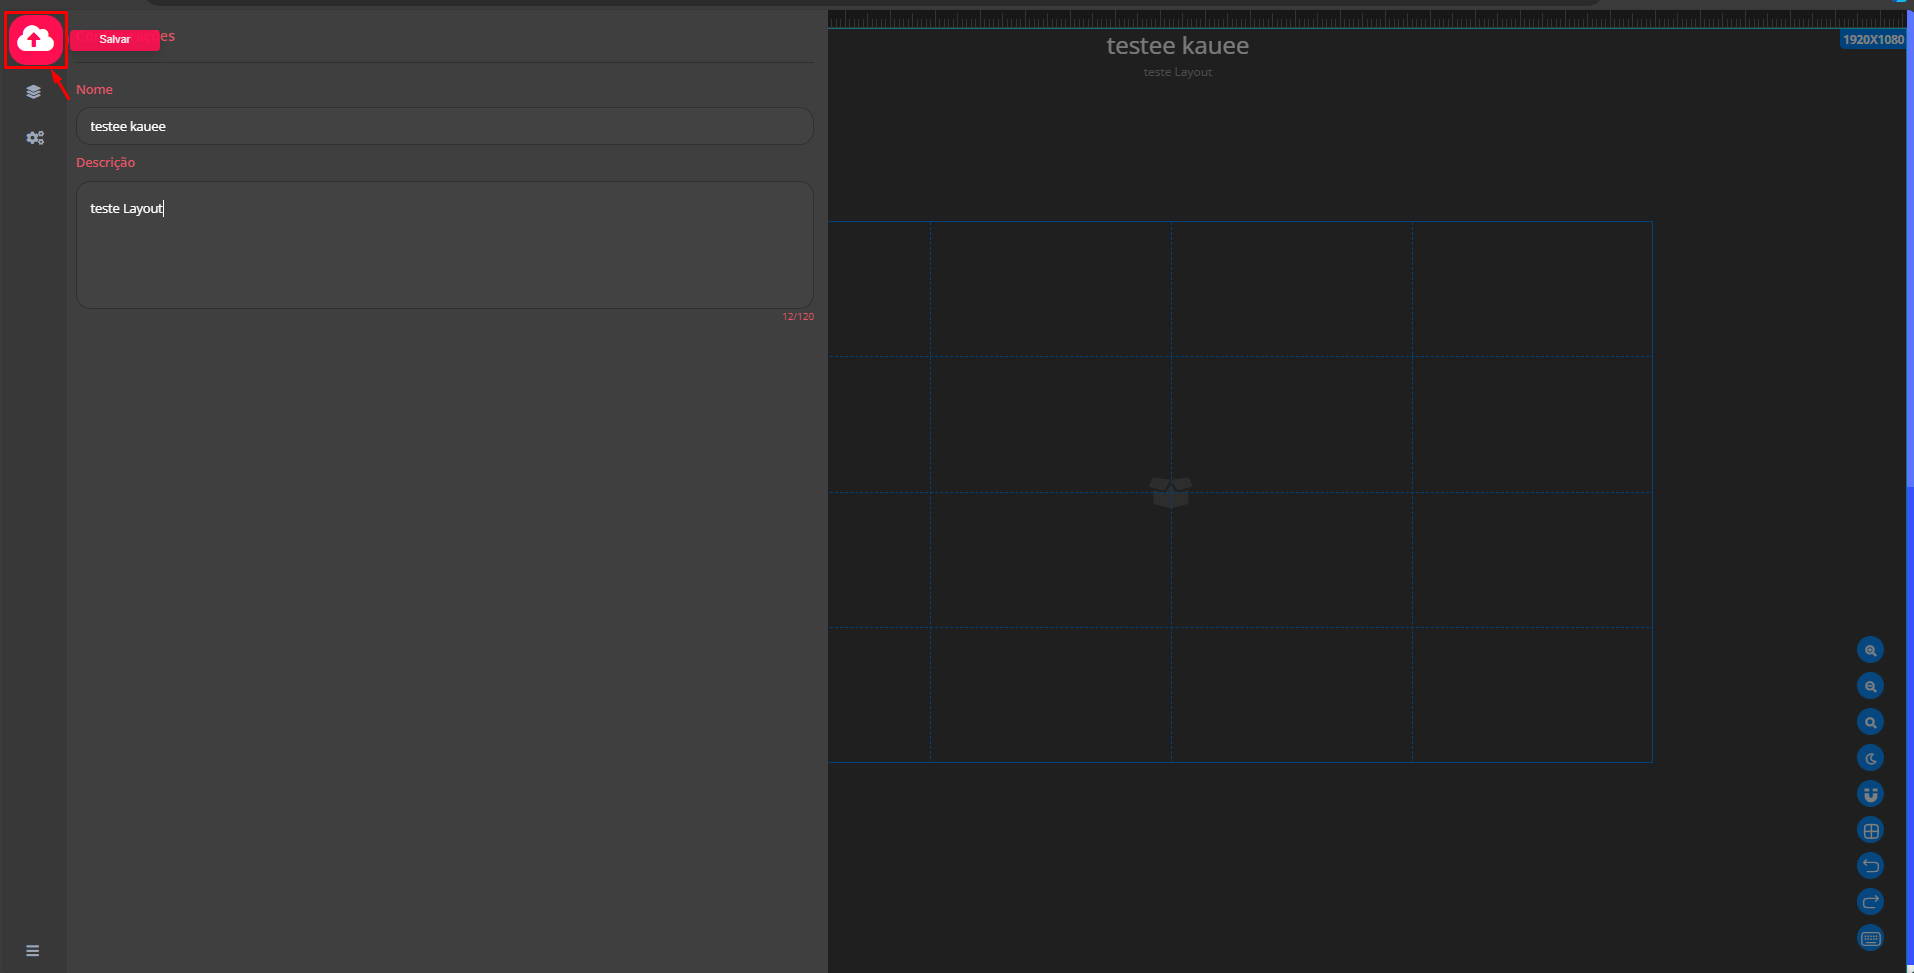Open the hamburger menu at bottom left
The height and width of the screenshot is (973, 1914).
click(32, 950)
